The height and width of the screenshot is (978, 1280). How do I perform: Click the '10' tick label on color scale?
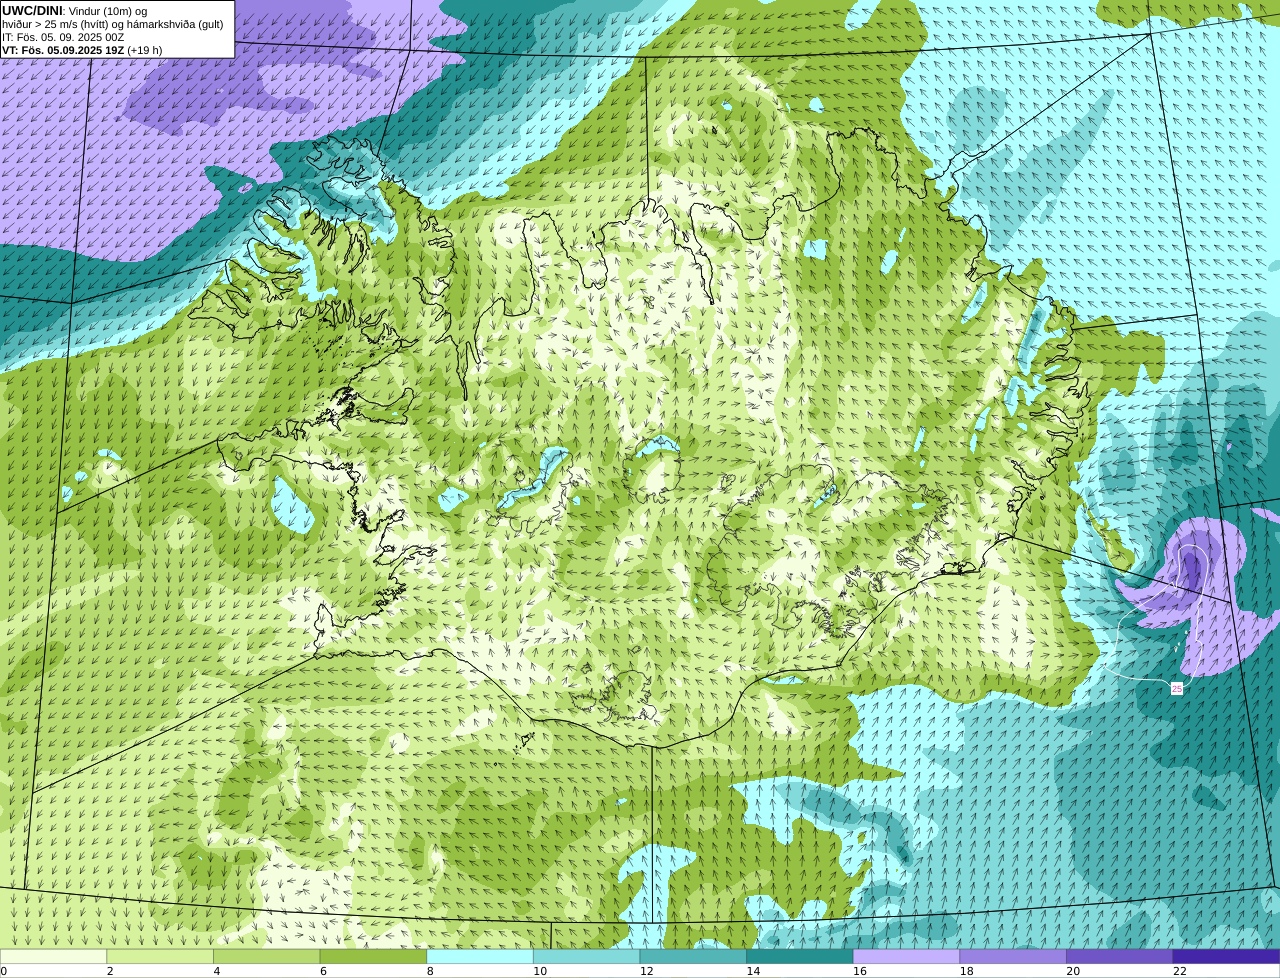click(540, 971)
